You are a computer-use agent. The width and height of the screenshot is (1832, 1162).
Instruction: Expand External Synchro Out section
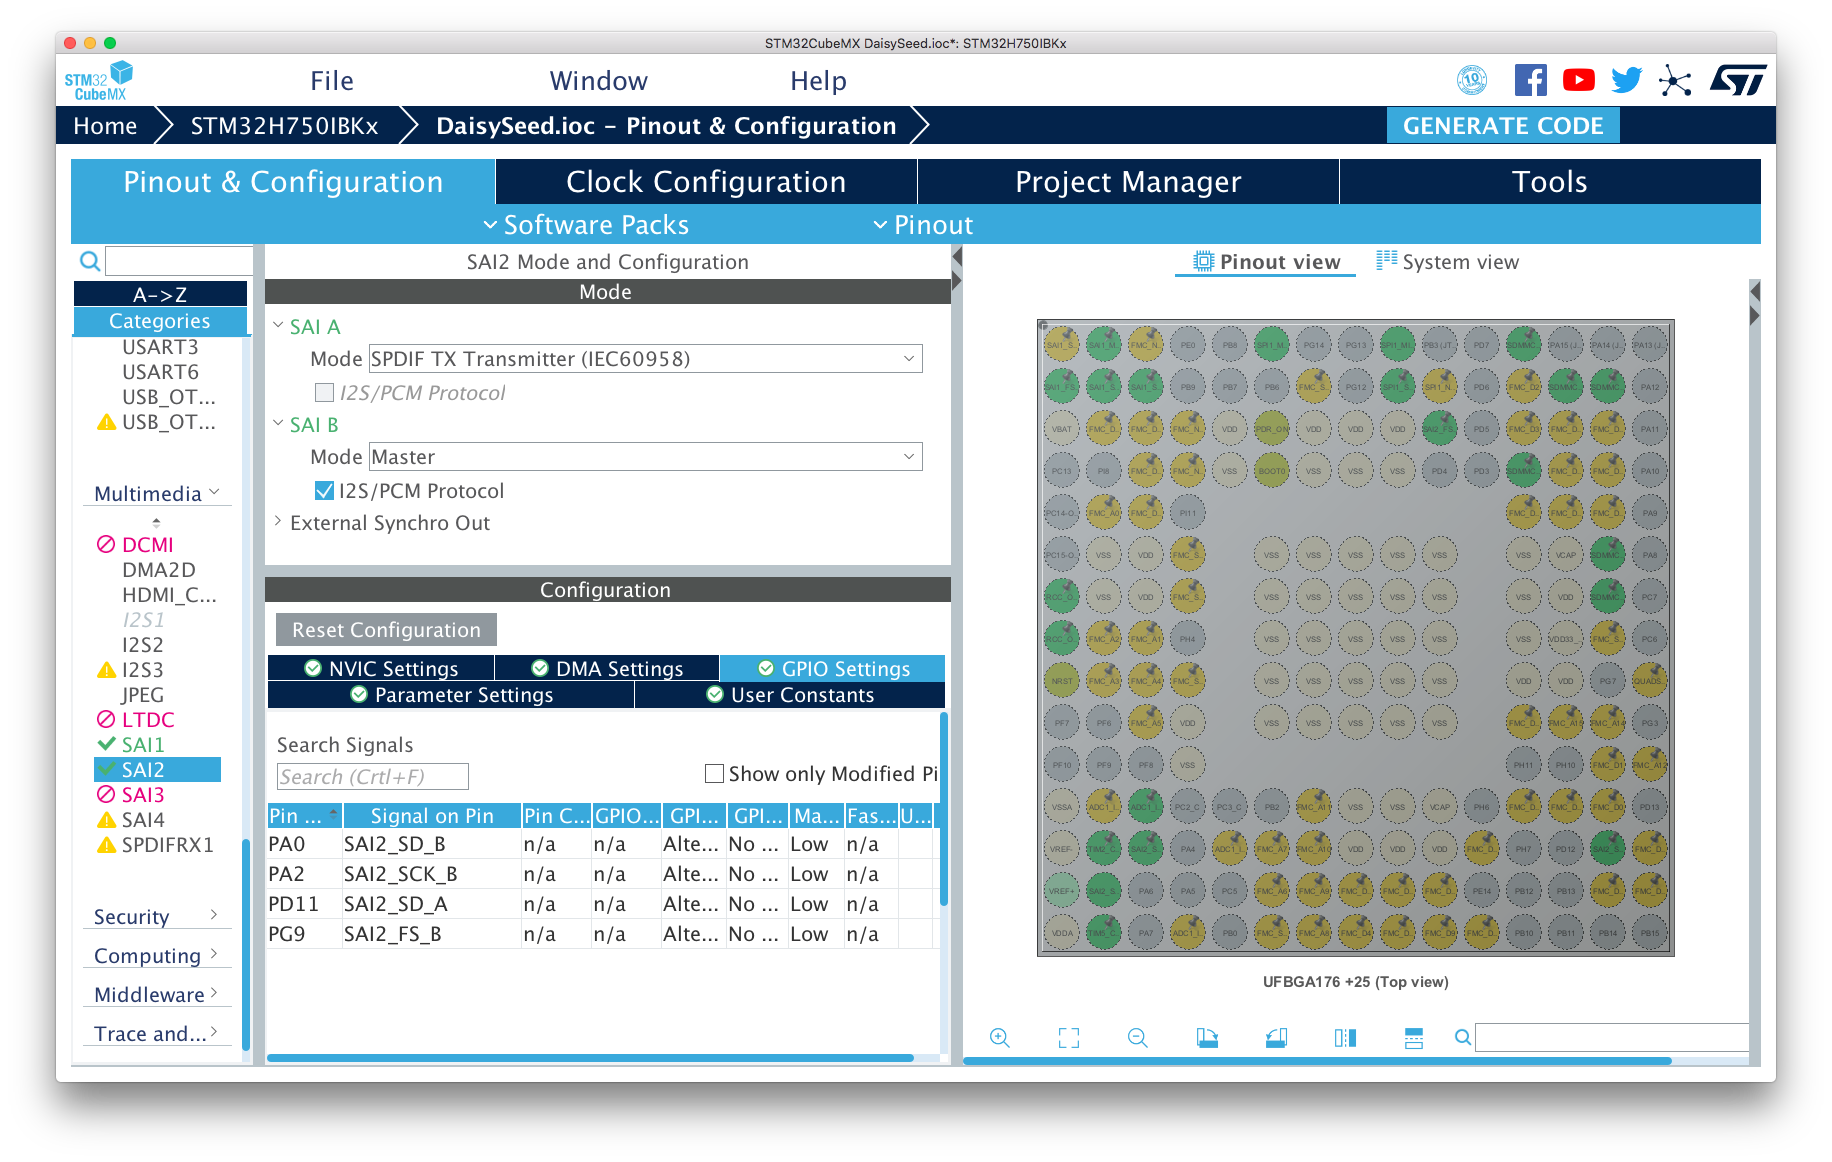(279, 522)
